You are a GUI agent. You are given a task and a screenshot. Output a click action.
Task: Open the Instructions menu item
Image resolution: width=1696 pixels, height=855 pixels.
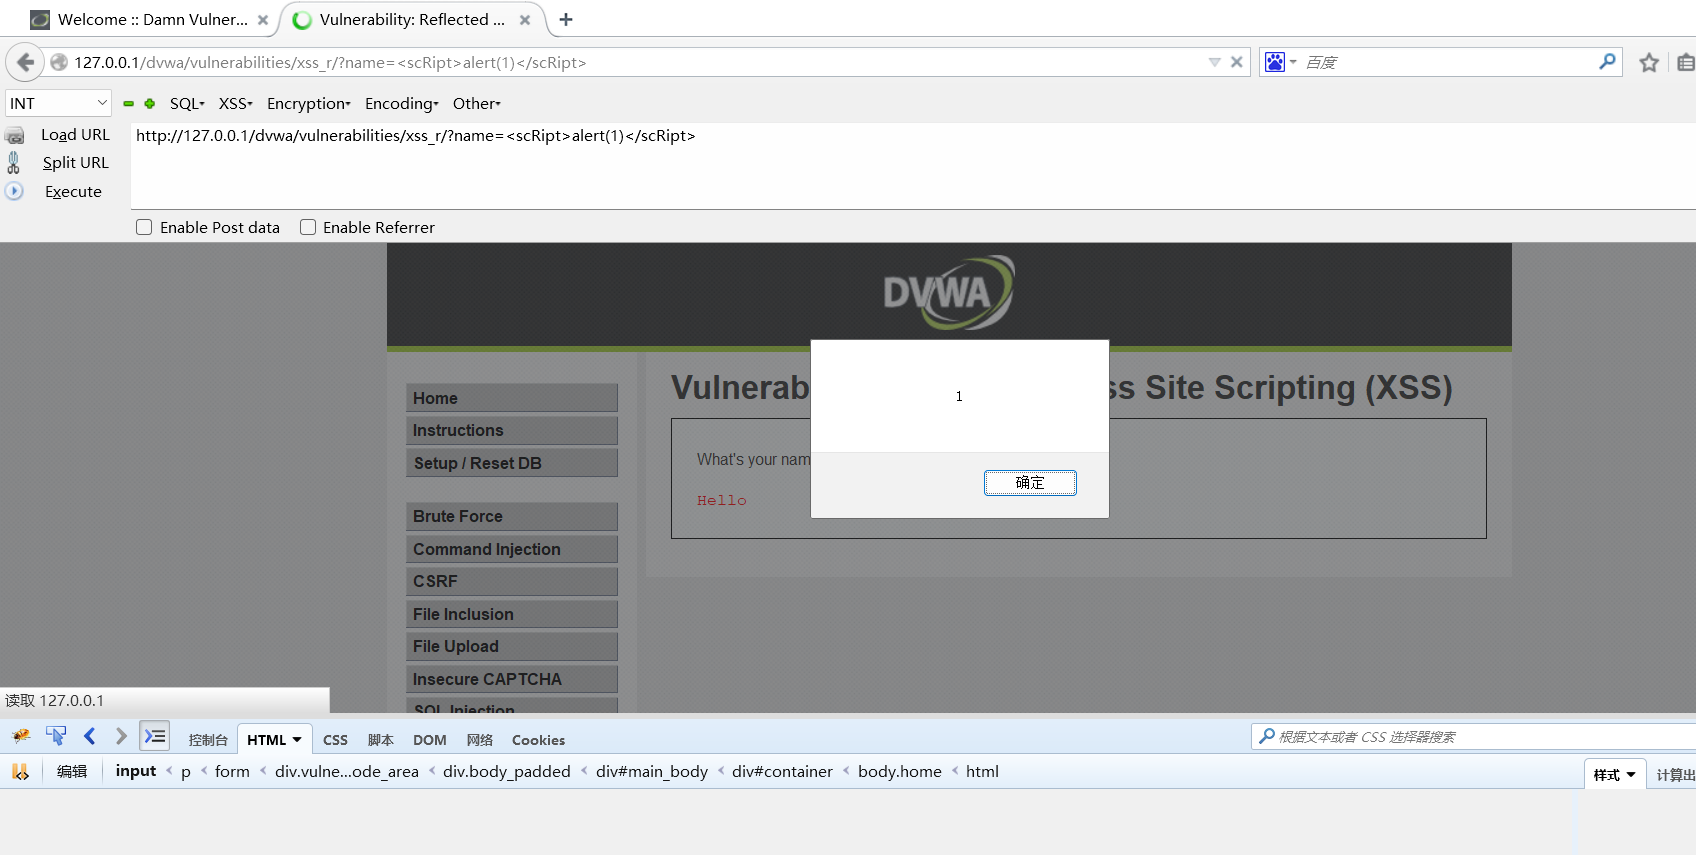pos(512,430)
